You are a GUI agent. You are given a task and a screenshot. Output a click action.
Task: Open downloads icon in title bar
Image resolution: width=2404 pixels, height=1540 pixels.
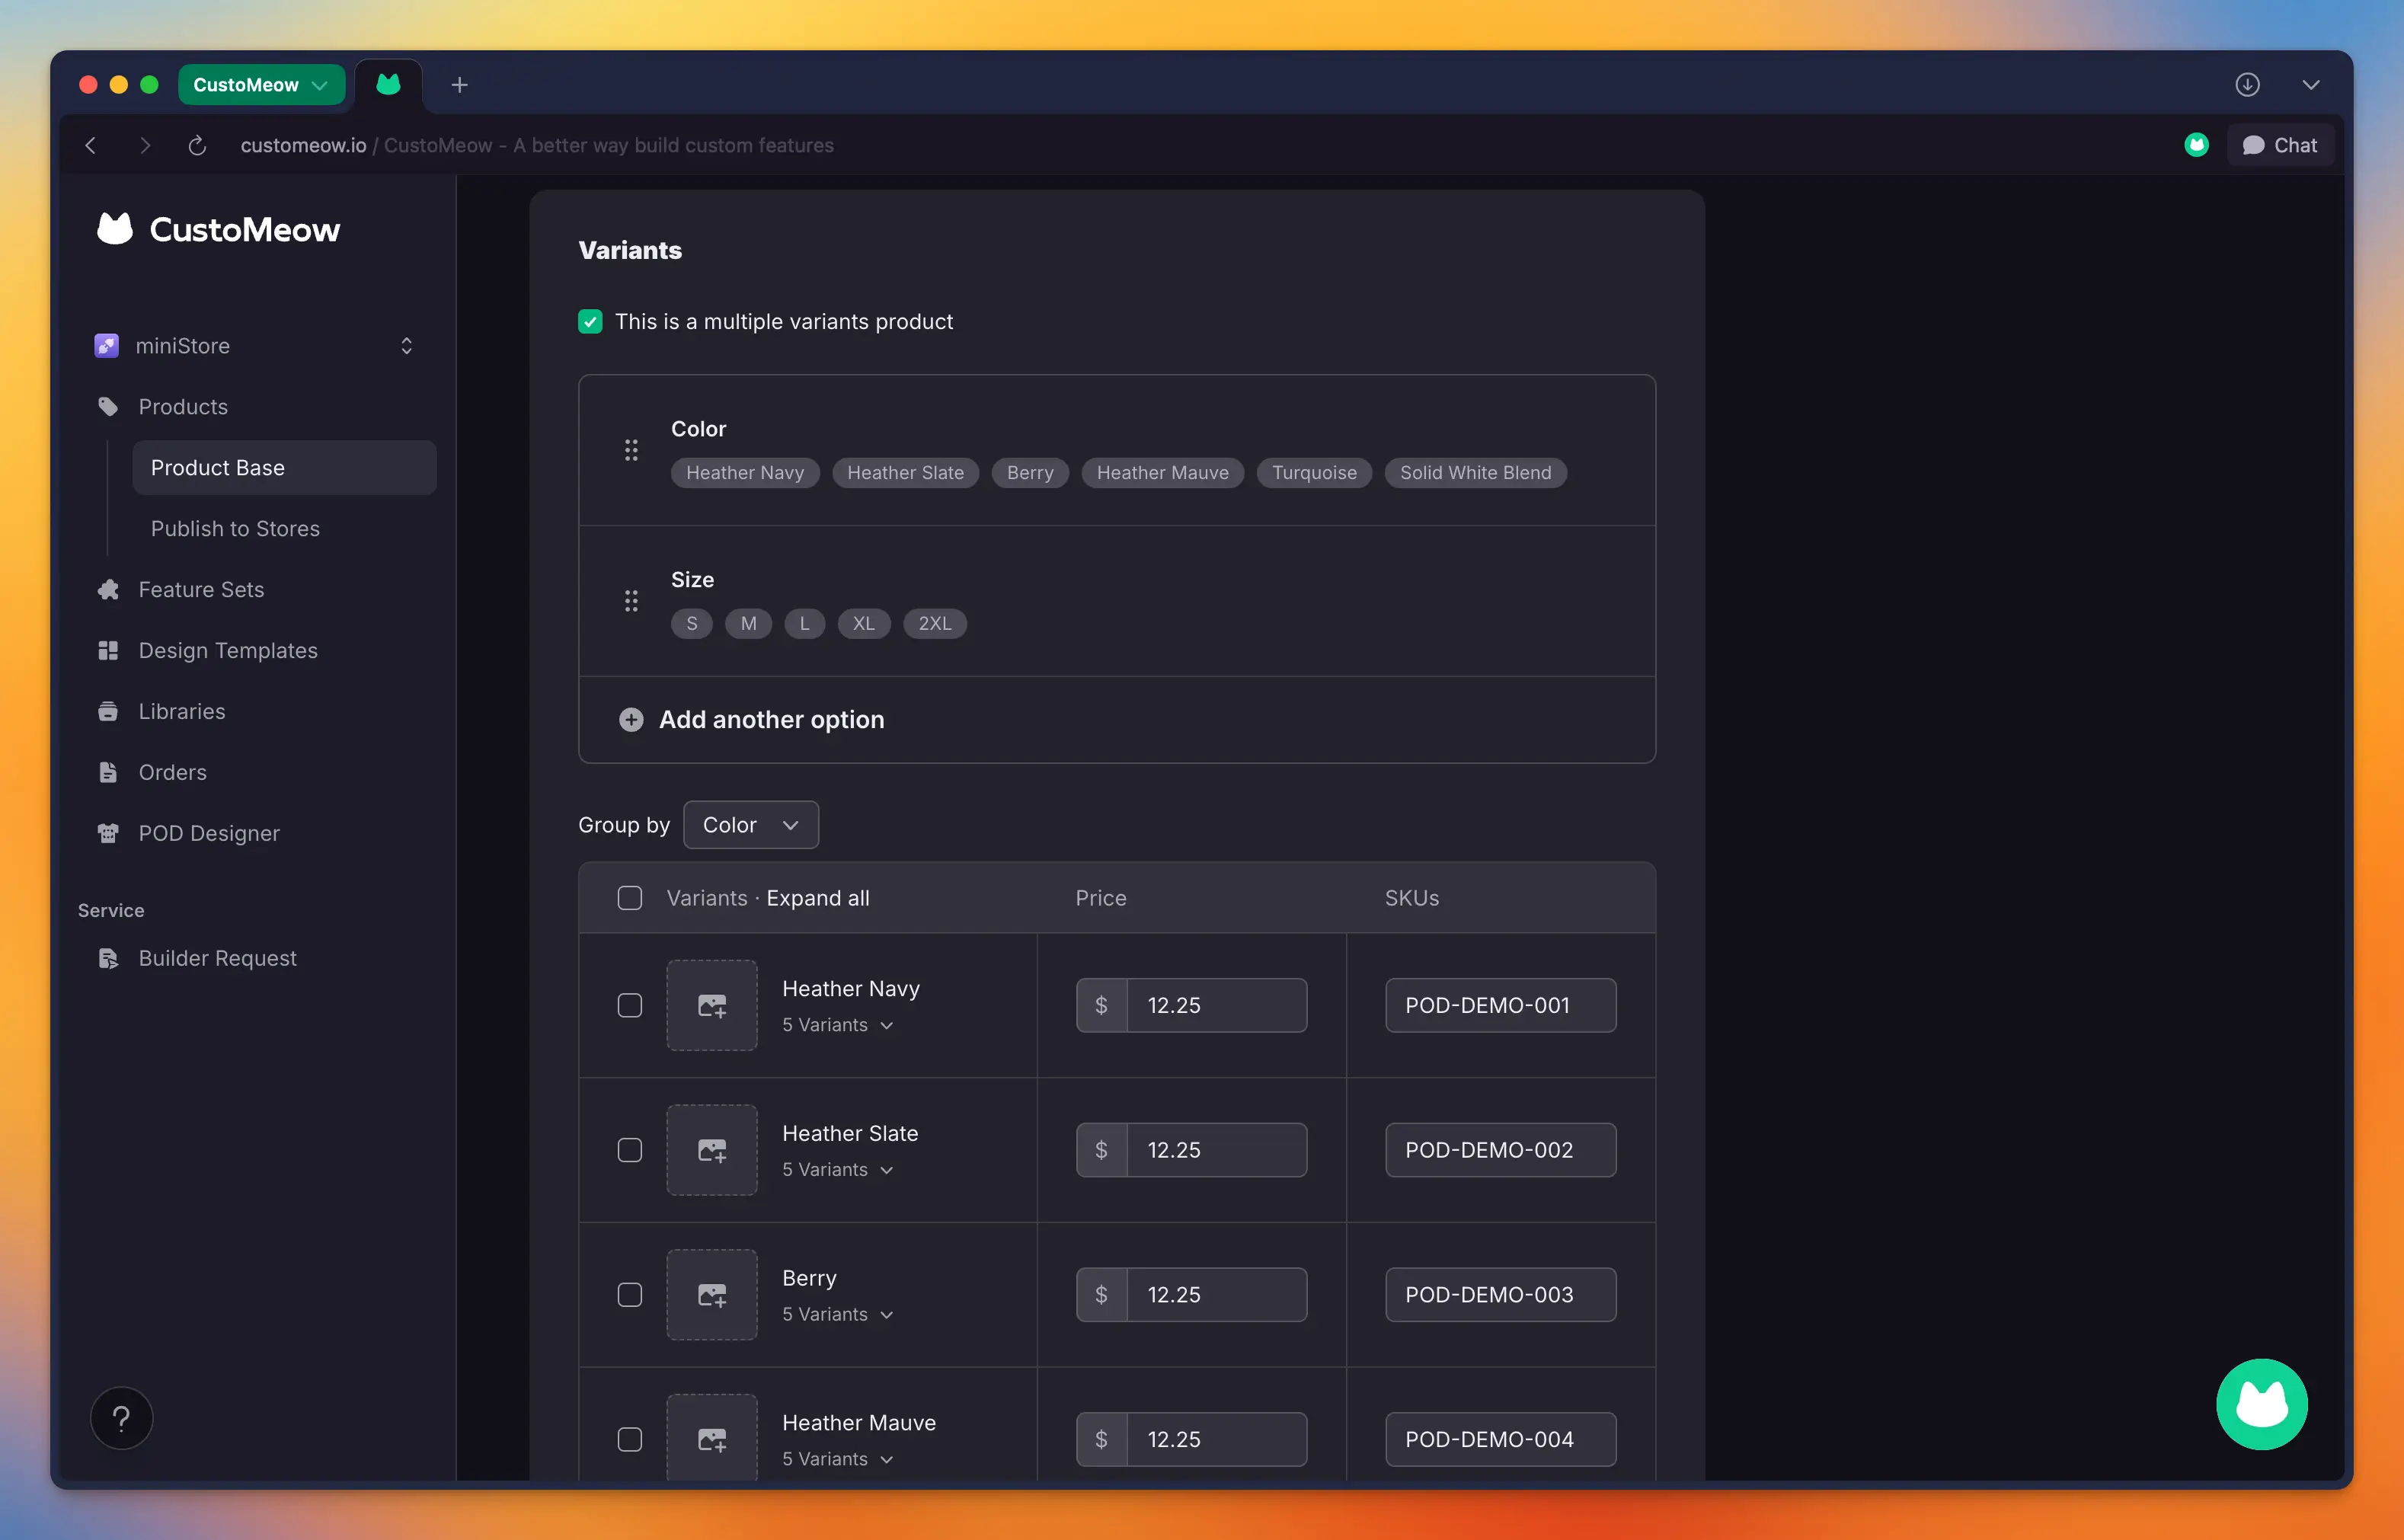coord(2247,85)
